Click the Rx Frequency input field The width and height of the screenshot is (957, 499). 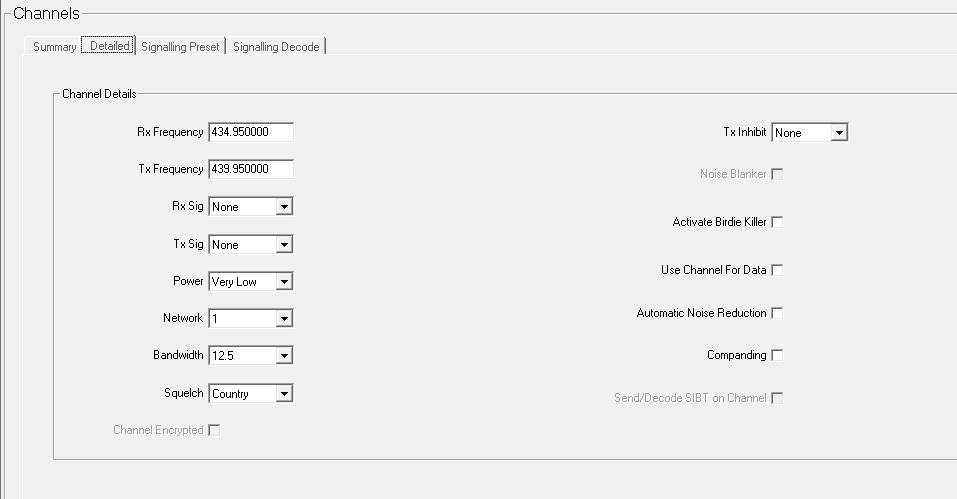coord(251,132)
